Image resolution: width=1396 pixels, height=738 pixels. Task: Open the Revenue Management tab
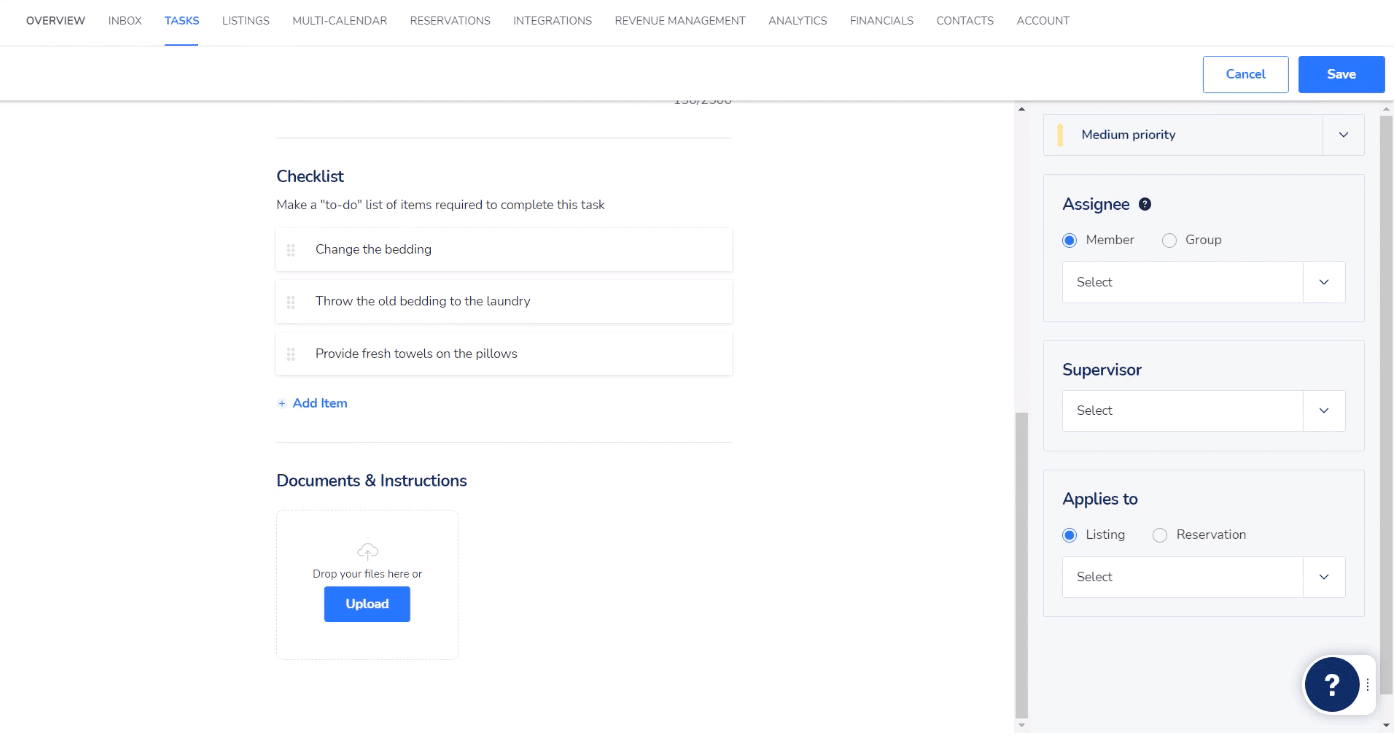pos(679,21)
